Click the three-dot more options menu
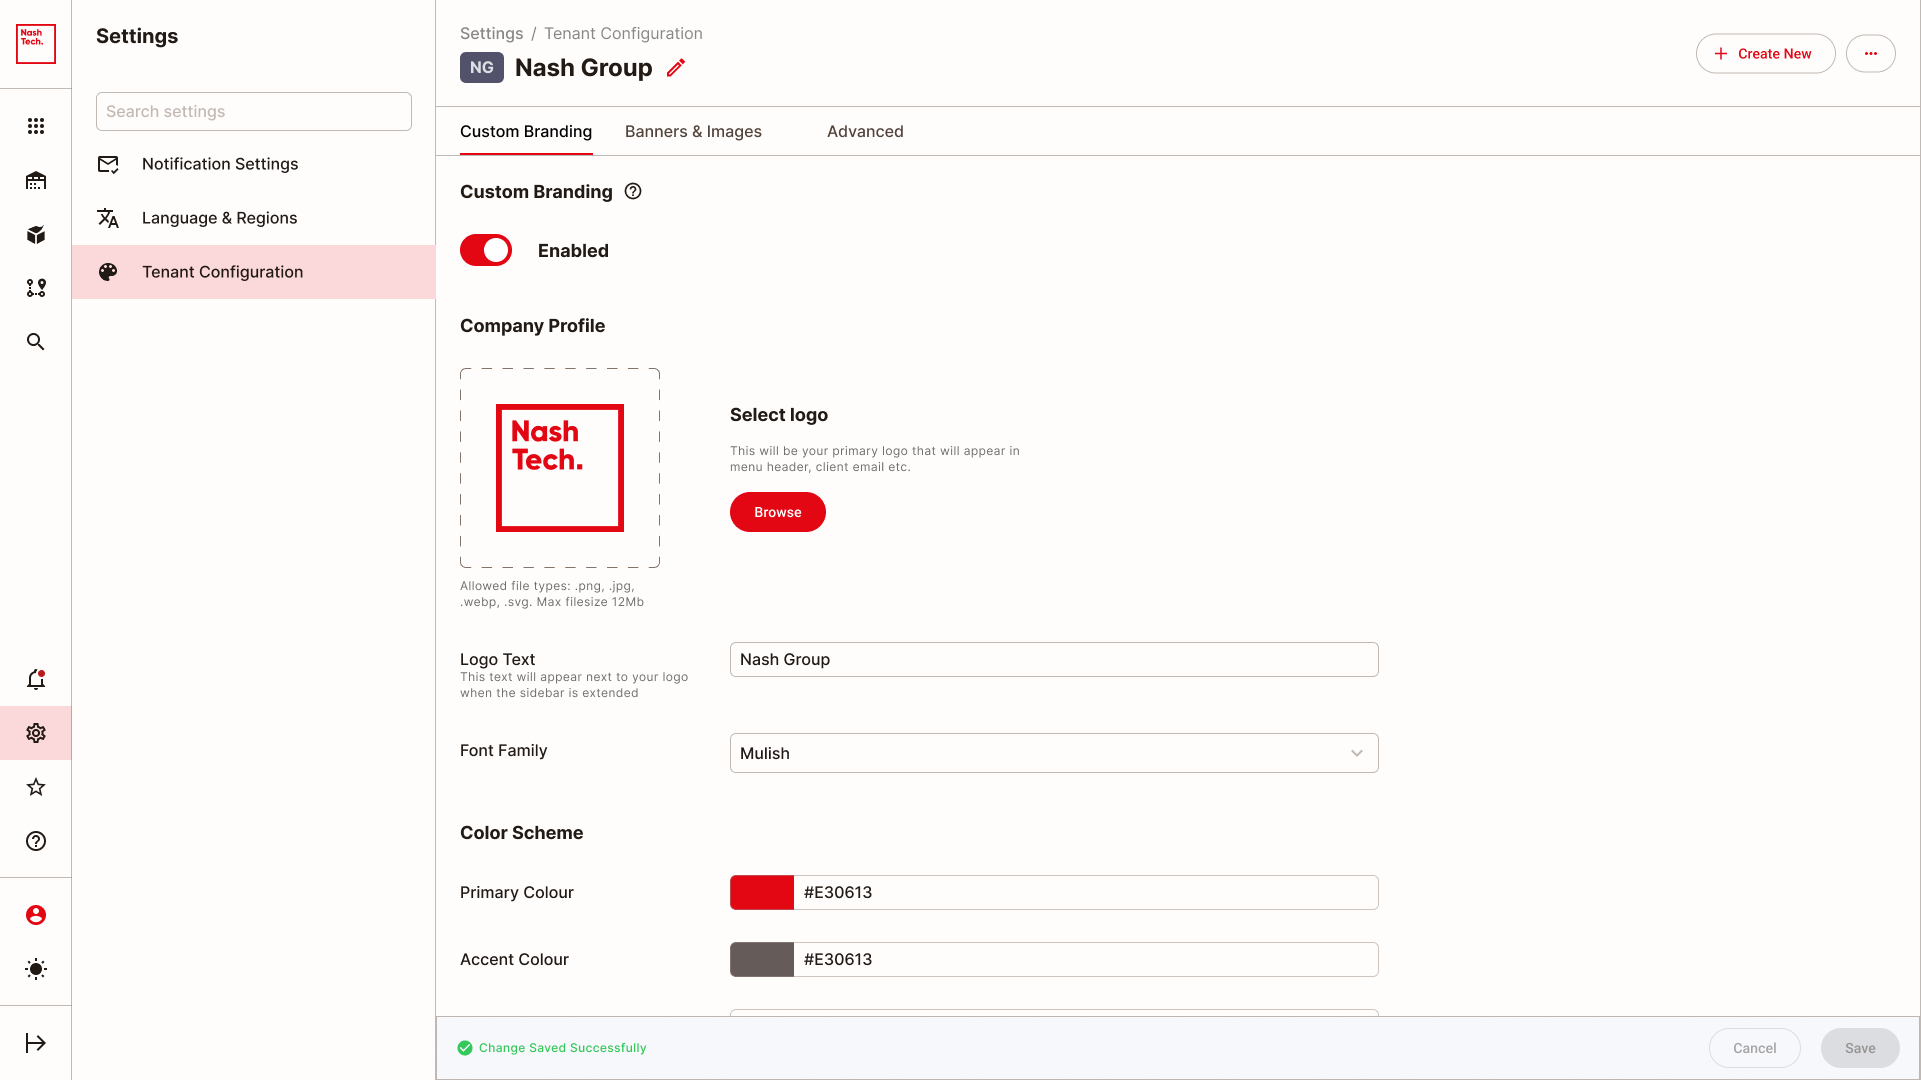Screen dimensions: 1921x1080 coord(1871,54)
